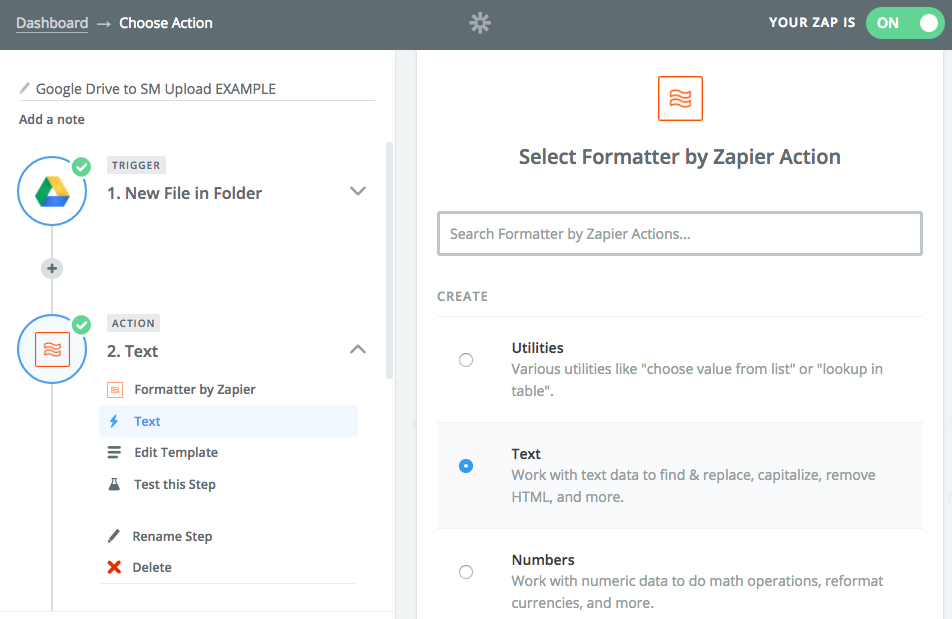Click Rename Step
The height and width of the screenshot is (619, 952).
(x=172, y=536)
